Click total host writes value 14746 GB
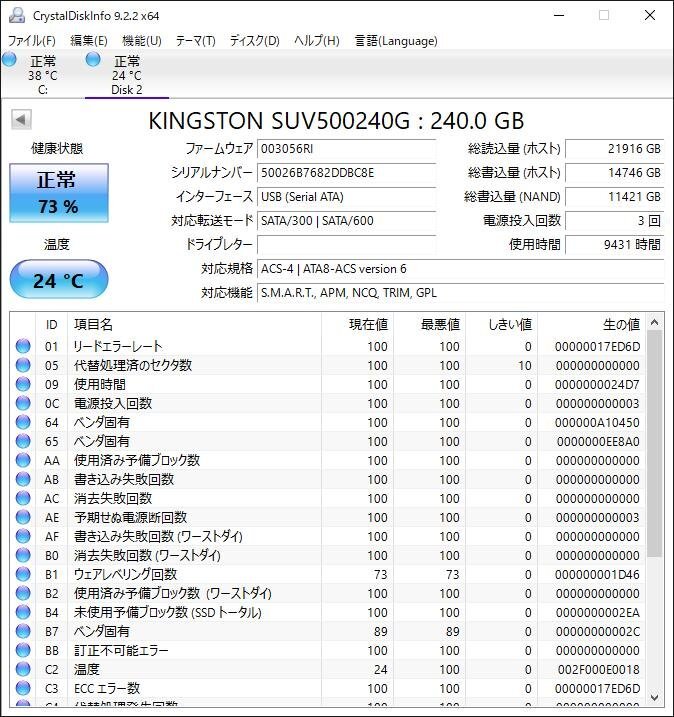The image size is (674, 717). pos(615,173)
